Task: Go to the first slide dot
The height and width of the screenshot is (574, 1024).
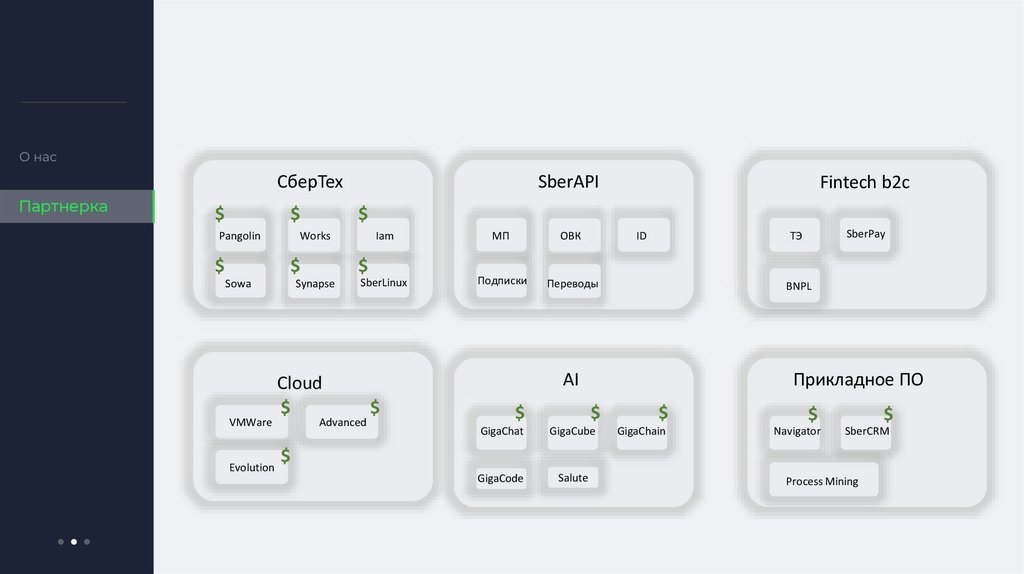Action: click(x=61, y=542)
